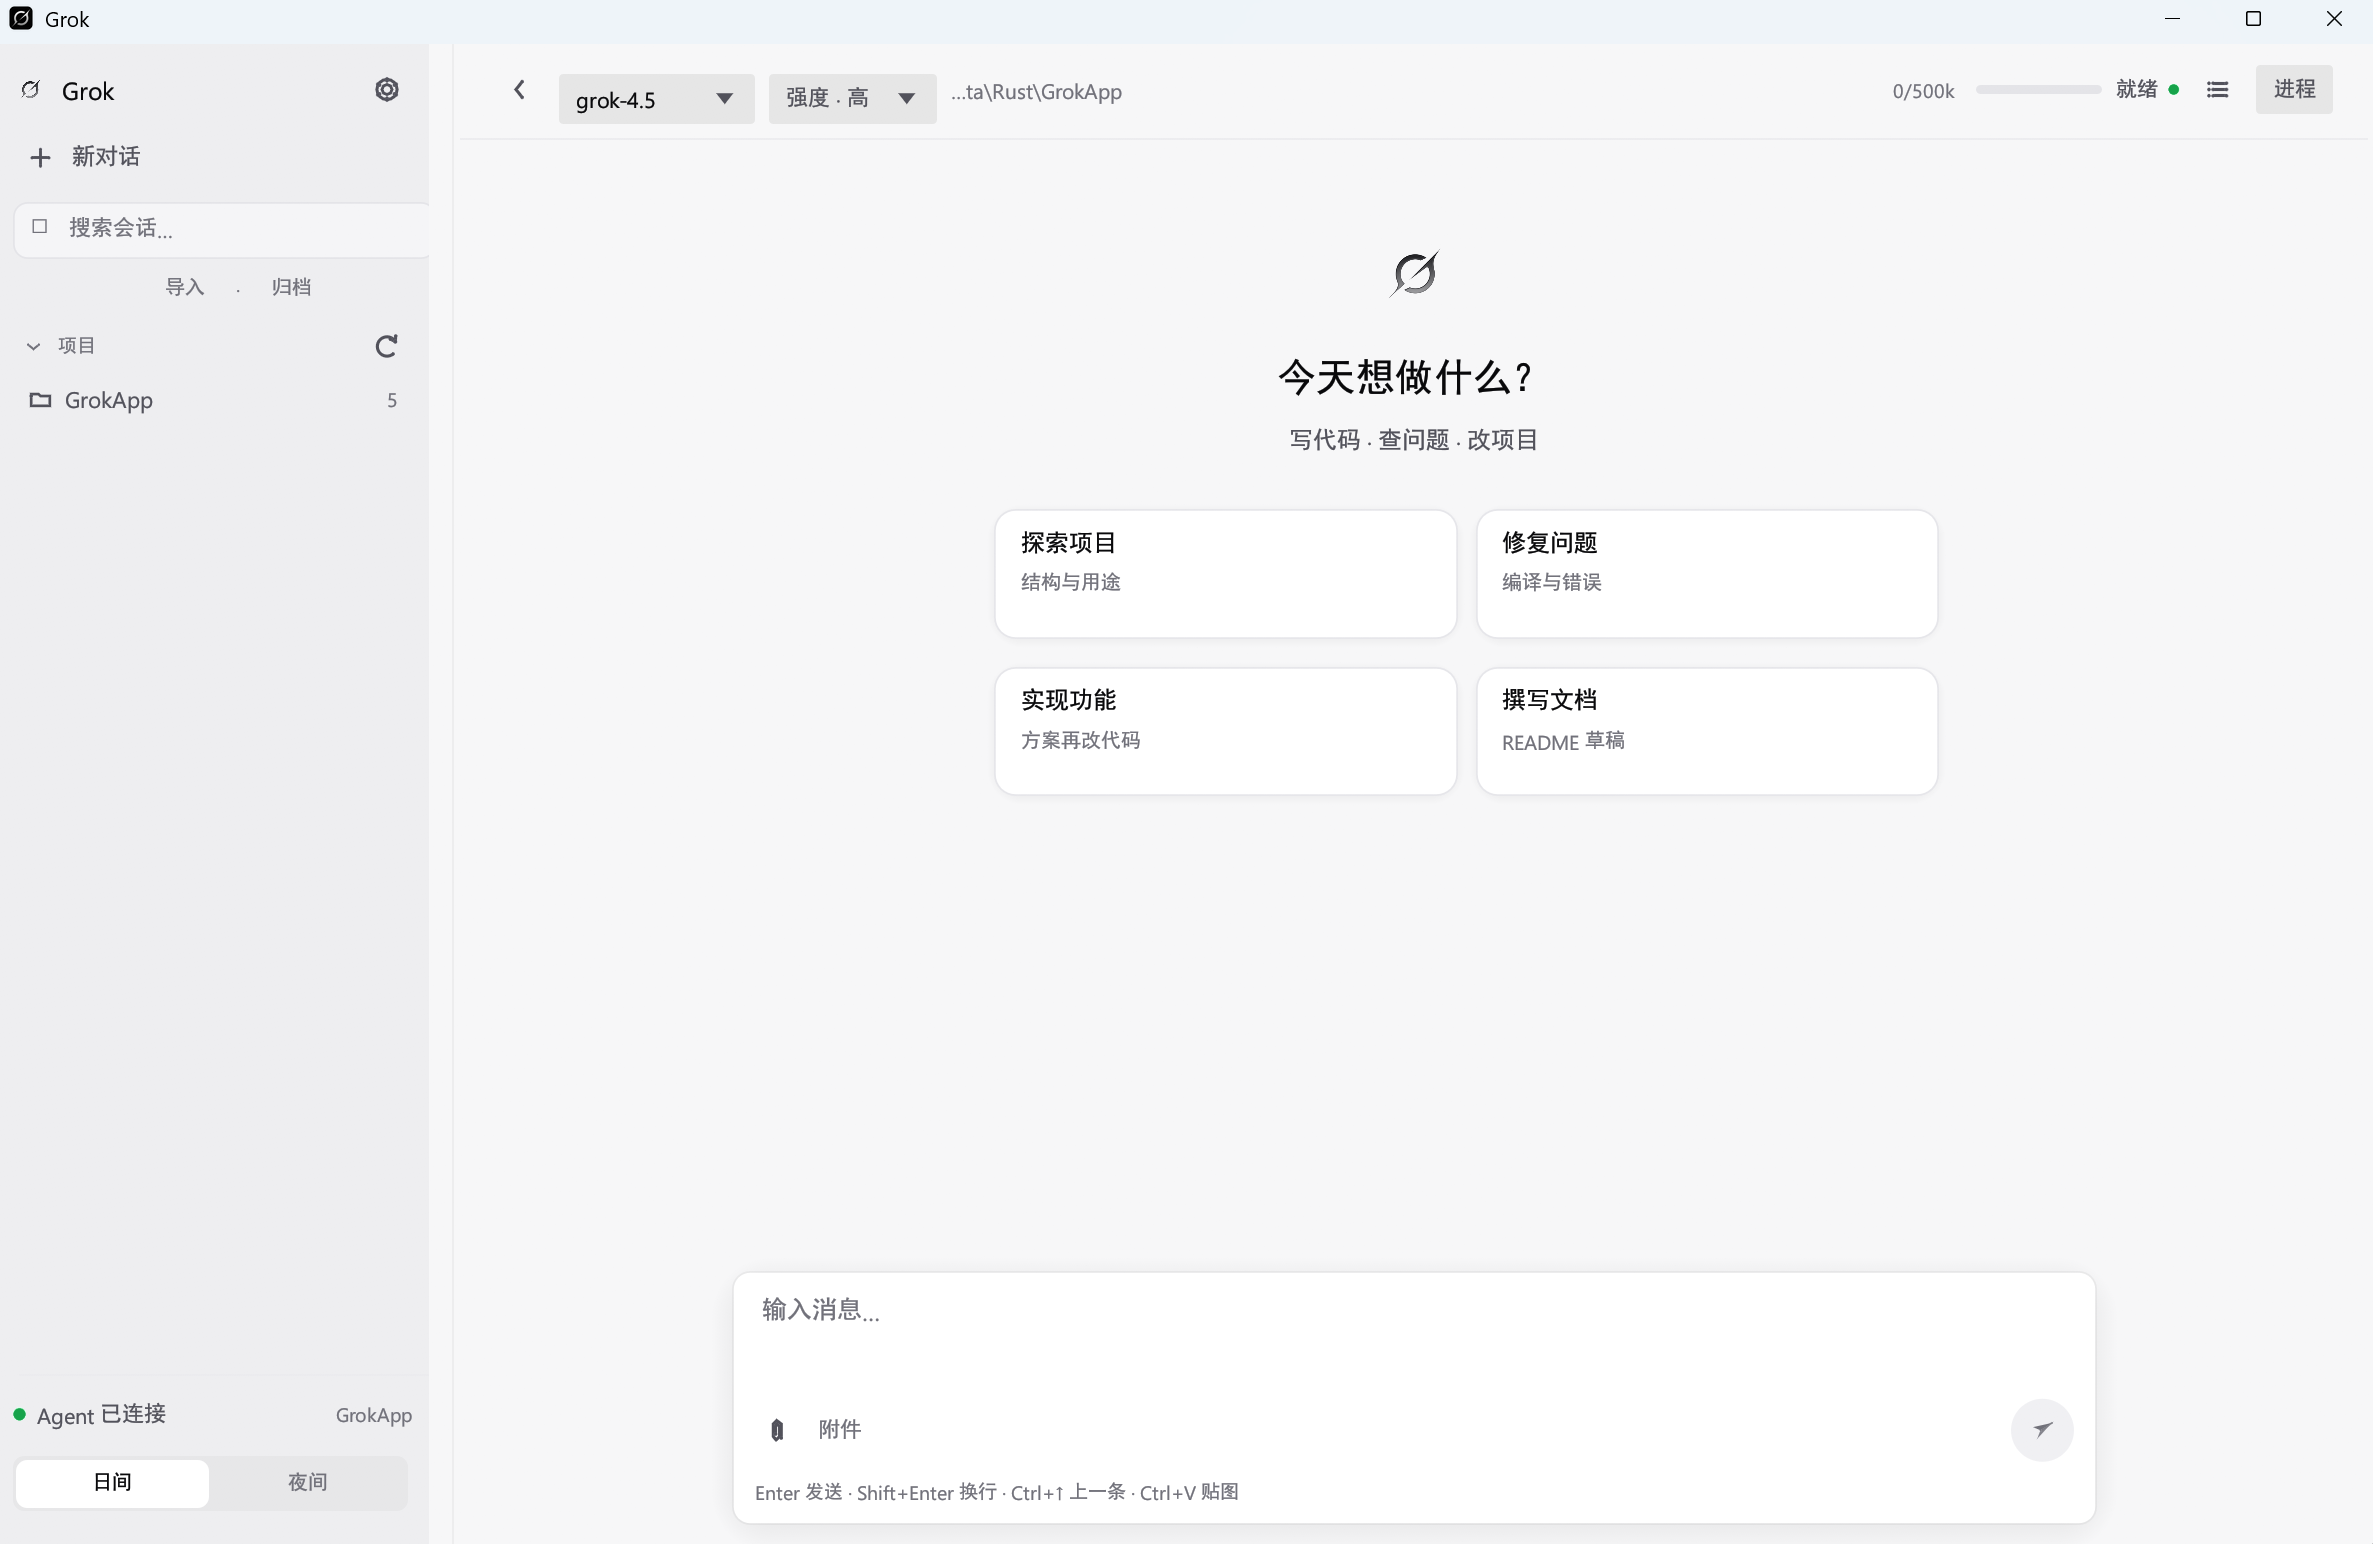Switch to 夜间 night theme
2373x1544 pixels.
[x=308, y=1482]
